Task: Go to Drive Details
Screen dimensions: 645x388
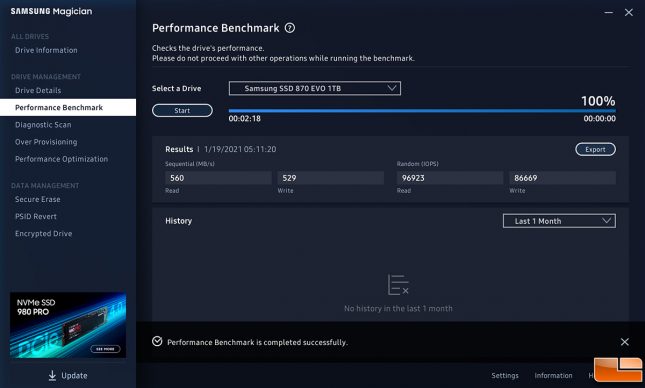Action: [x=38, y=91]
